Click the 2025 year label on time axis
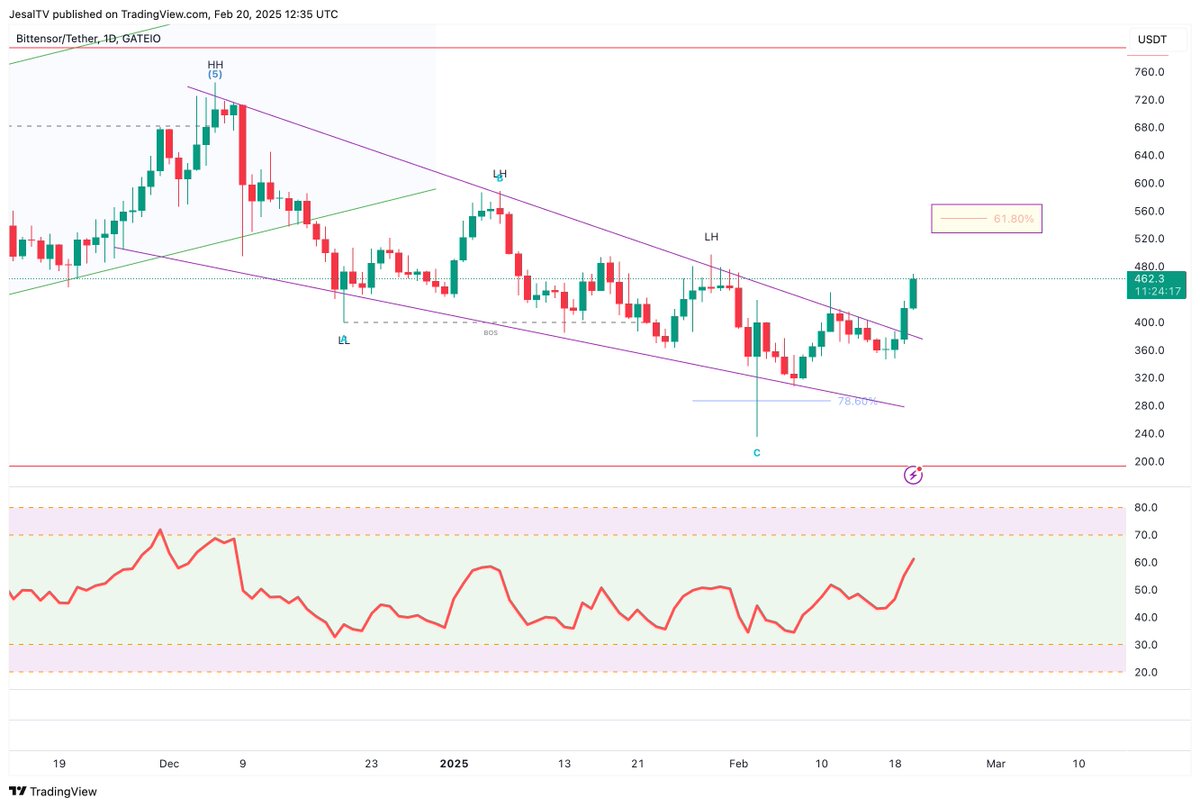This screenshot has height=807, width=1200. point(454,764)
